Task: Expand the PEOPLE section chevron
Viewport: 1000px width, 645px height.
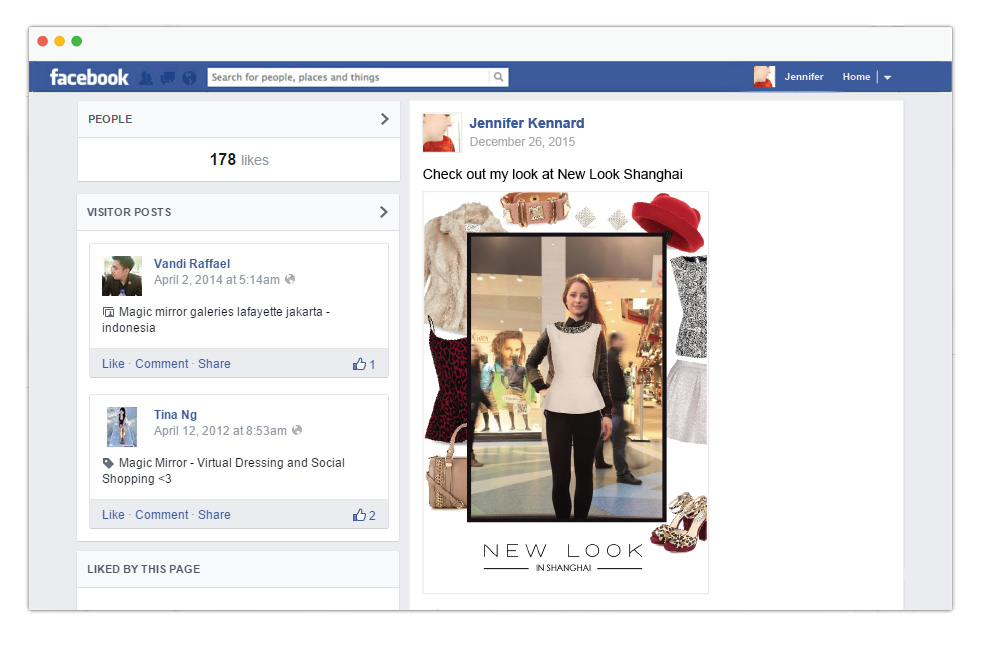Action: pos(385,119)
